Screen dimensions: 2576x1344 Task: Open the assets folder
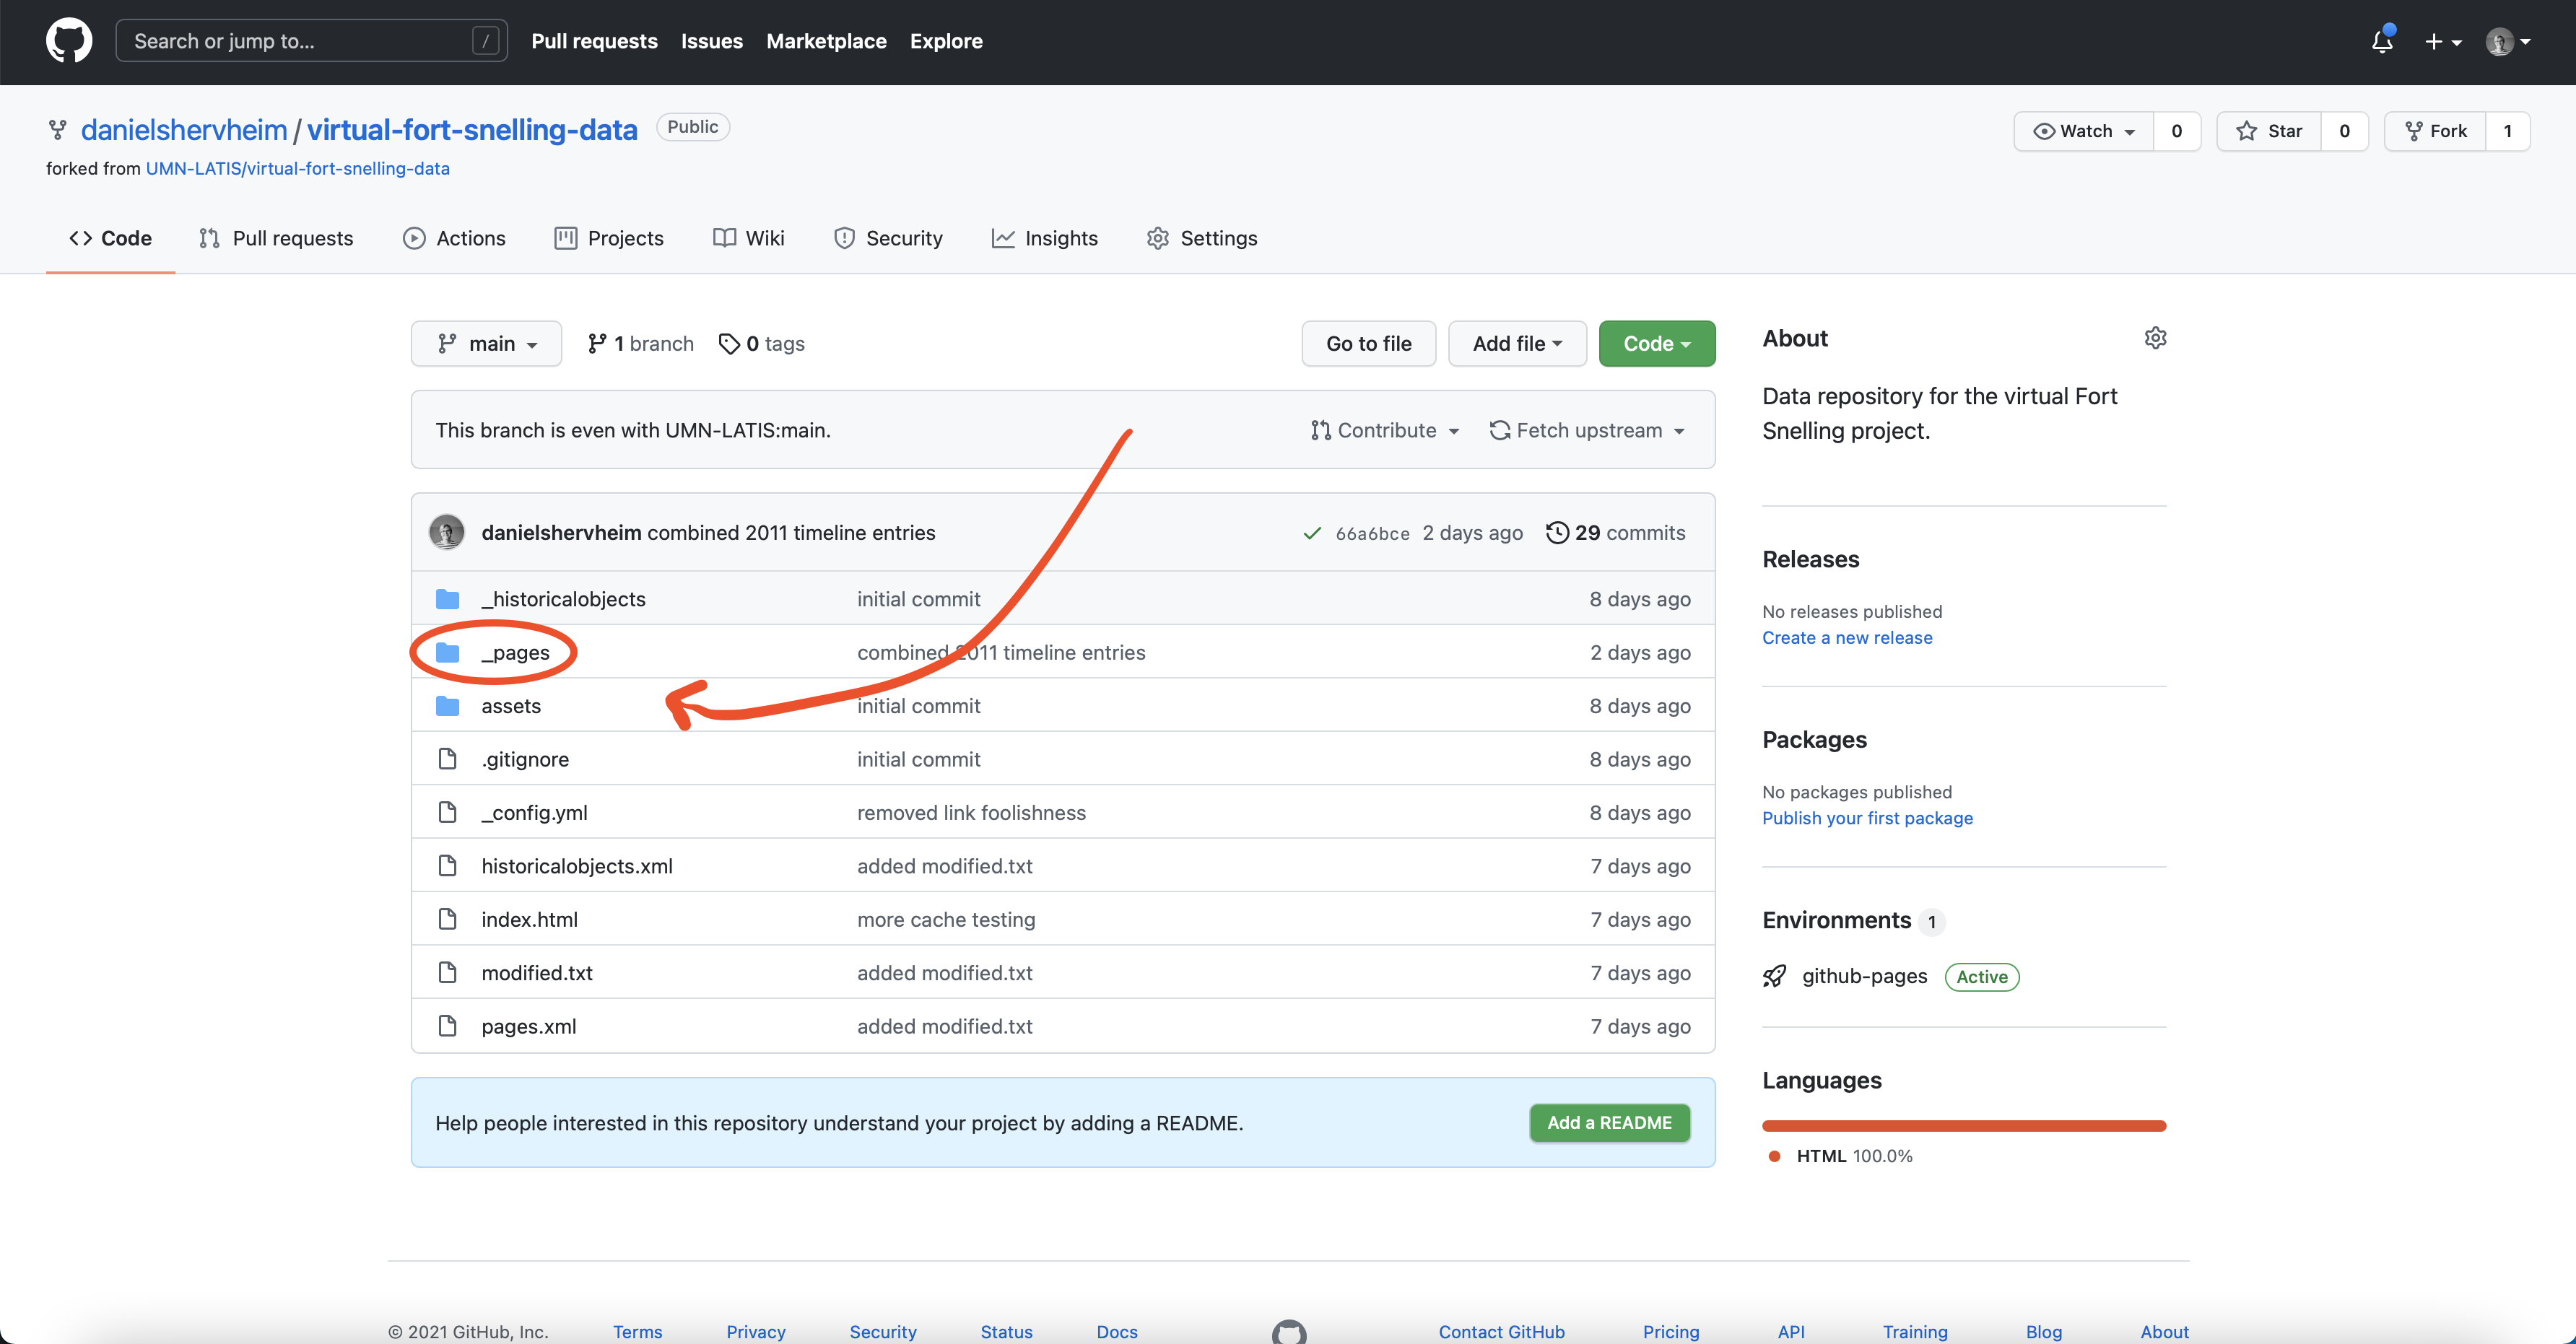511,705
